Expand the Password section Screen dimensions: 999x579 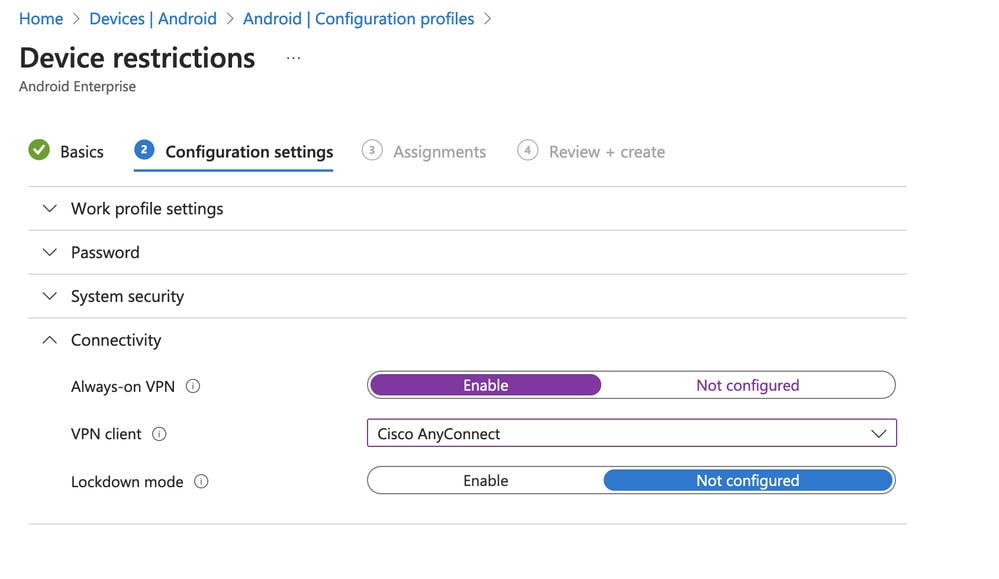pyautogui.click(x=105, y=253)
